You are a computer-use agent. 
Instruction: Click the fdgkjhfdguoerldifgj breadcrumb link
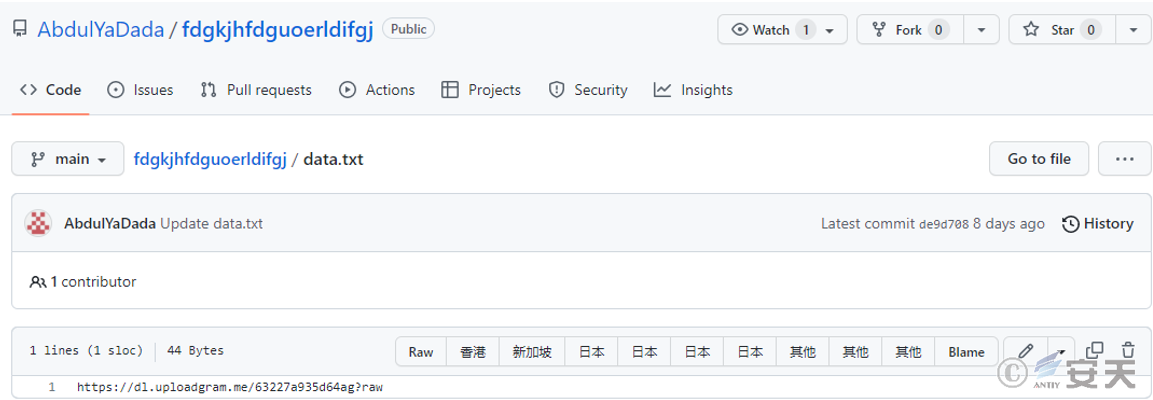[210, 159]
